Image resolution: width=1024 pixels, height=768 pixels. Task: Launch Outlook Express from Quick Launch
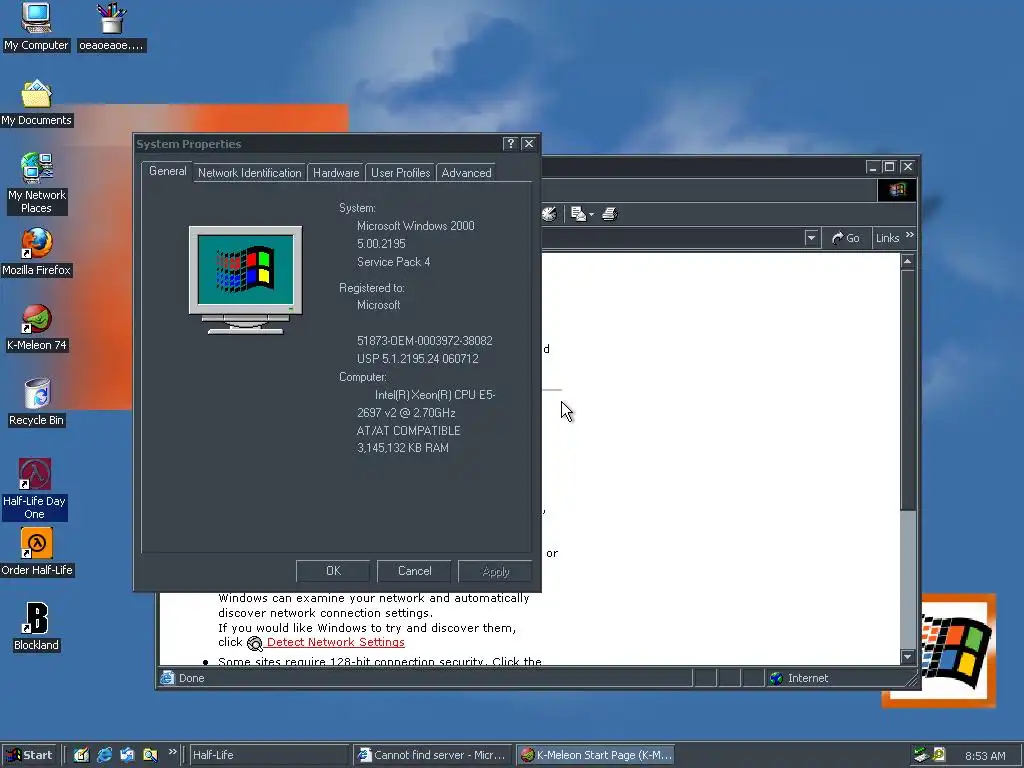click(x=127, y=755)
